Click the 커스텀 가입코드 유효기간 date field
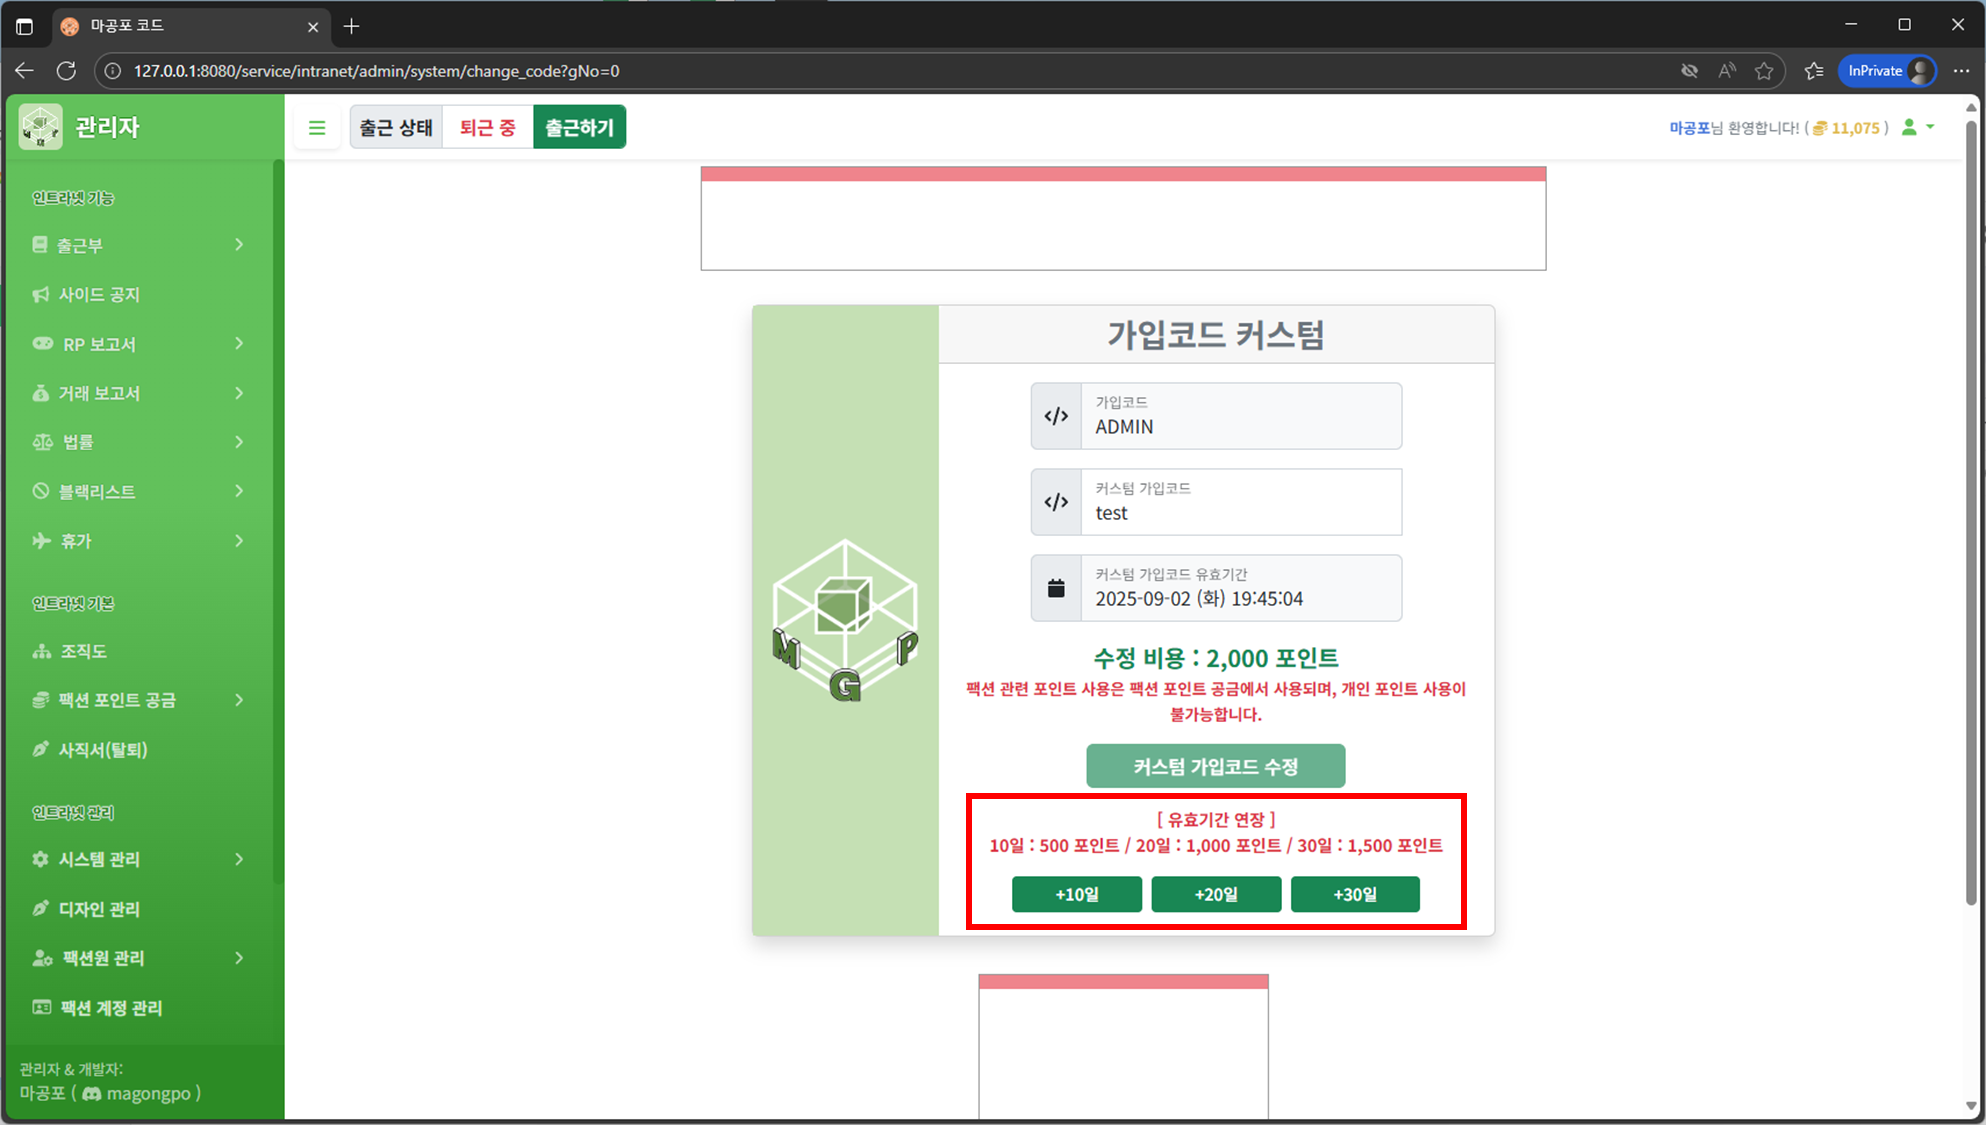1986x1125 pixels. click(x=1241, y=588)
